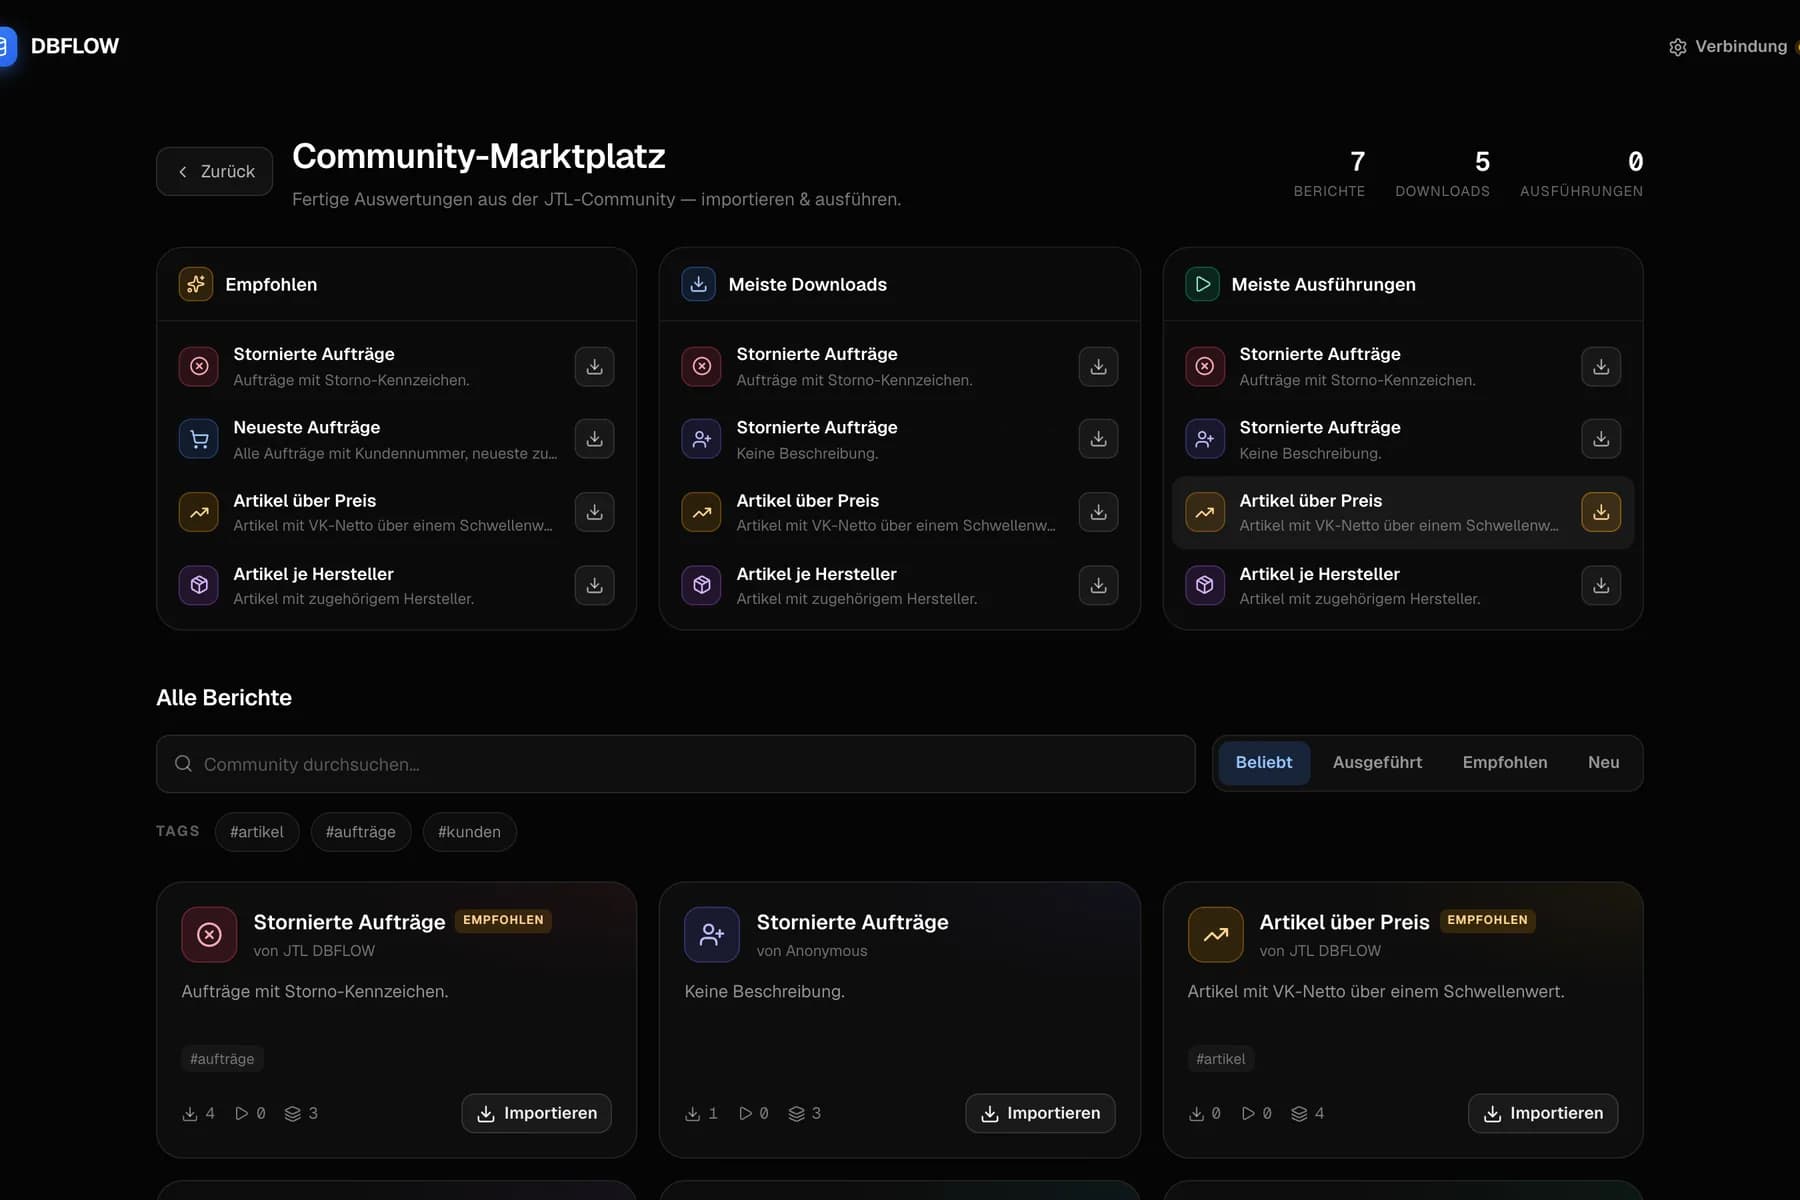Click the X-circle icon on first report card
Screen dimensions: 1800x1200
pyautogui.click(x=209, y=935)
